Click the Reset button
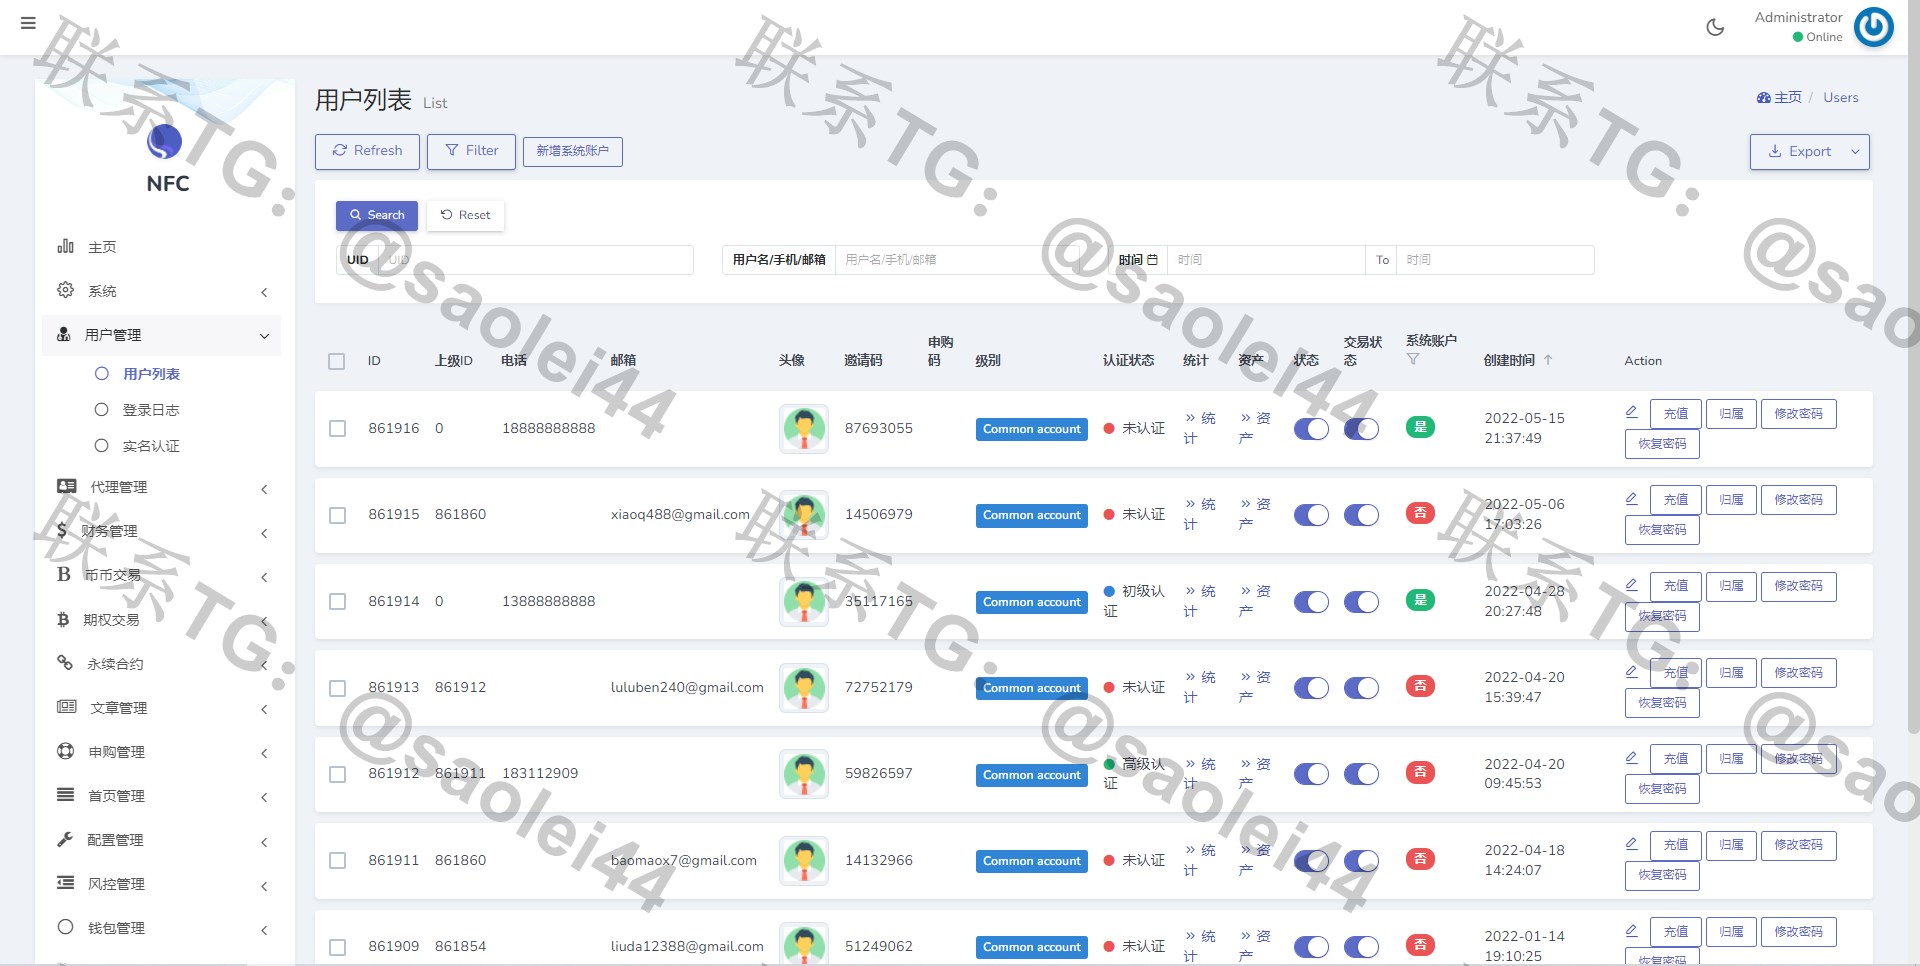The width and height of the screenshot is (1920, 966). pos(465,216)
